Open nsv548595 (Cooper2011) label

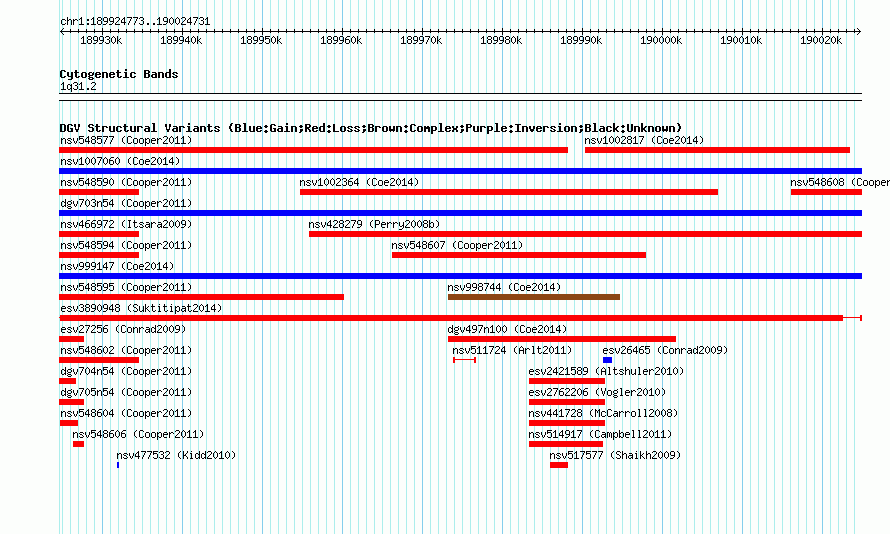pos(126,287)
